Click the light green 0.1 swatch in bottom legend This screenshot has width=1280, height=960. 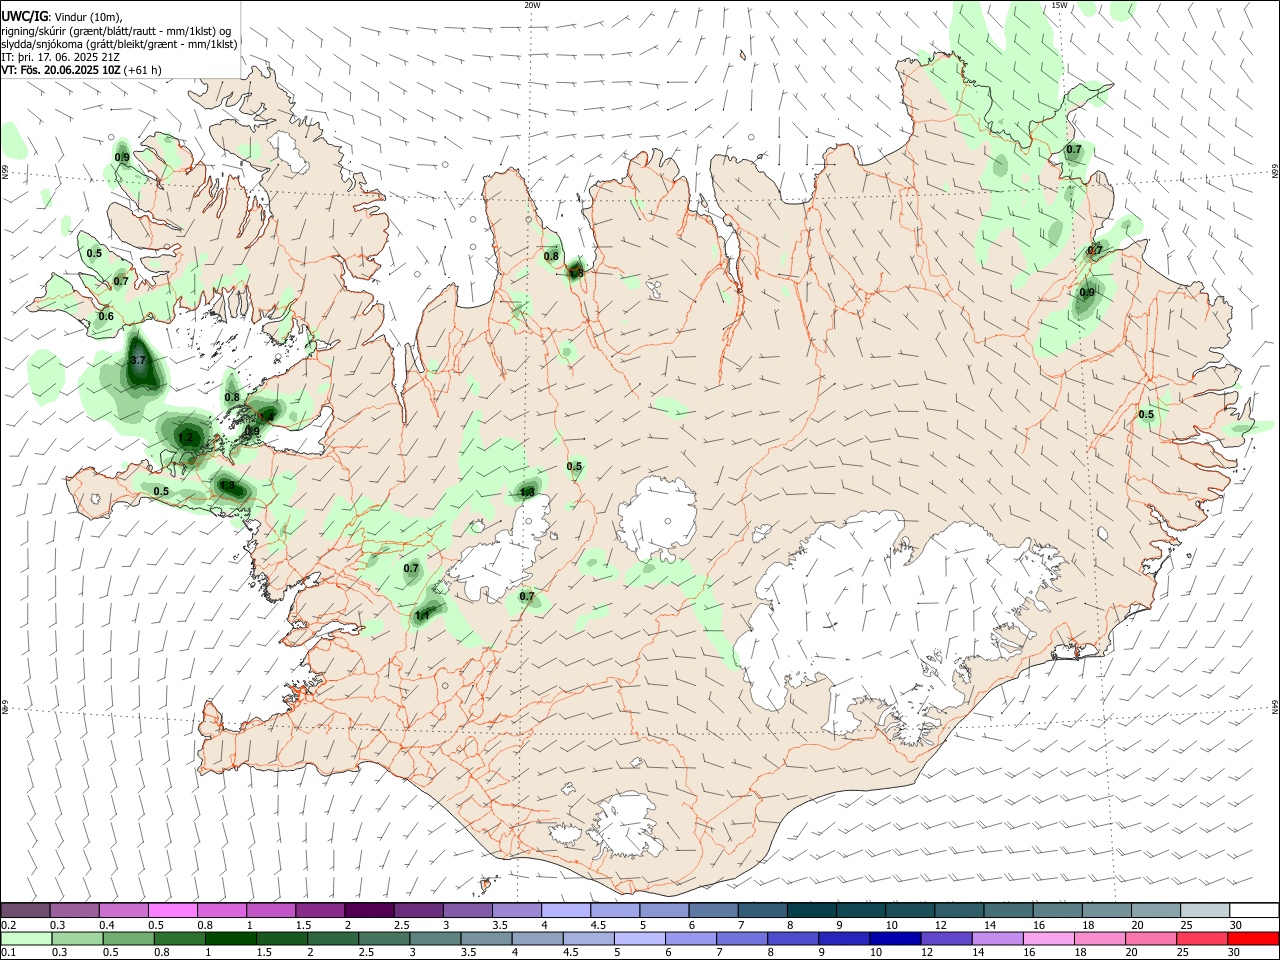point(27,938)
